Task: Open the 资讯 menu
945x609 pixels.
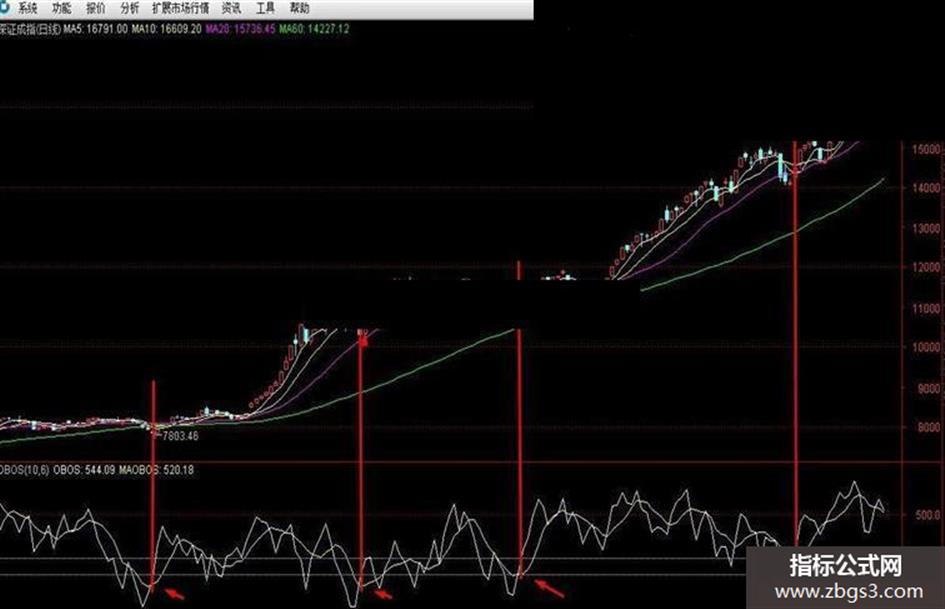Action: (x=231, y=8)
